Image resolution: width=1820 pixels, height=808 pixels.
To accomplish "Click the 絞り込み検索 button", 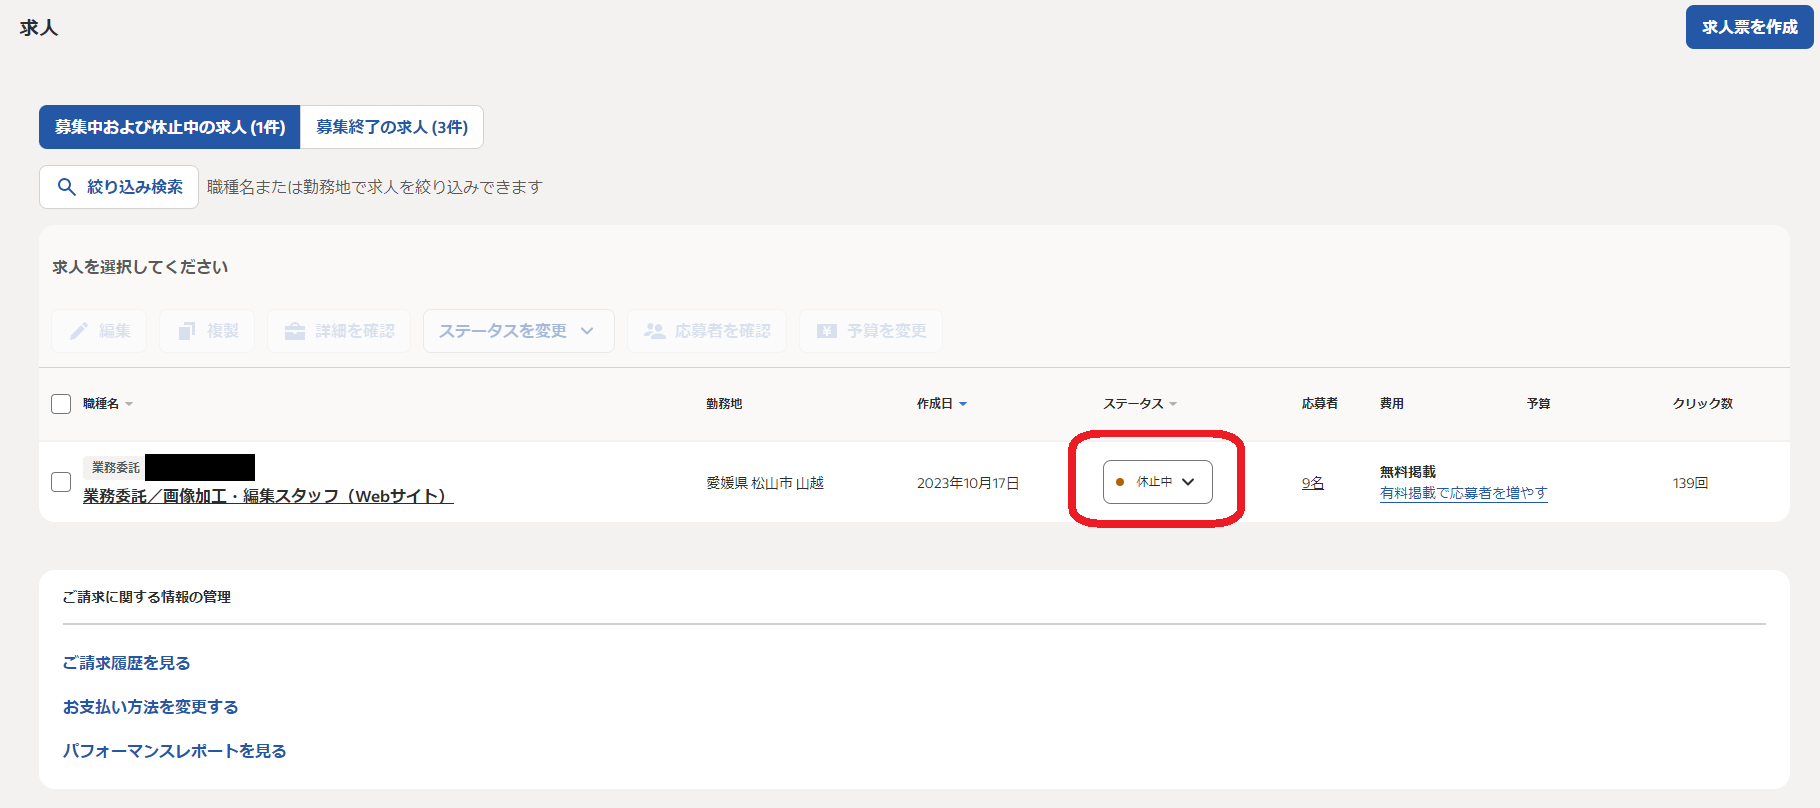I will tap(119, 187).
